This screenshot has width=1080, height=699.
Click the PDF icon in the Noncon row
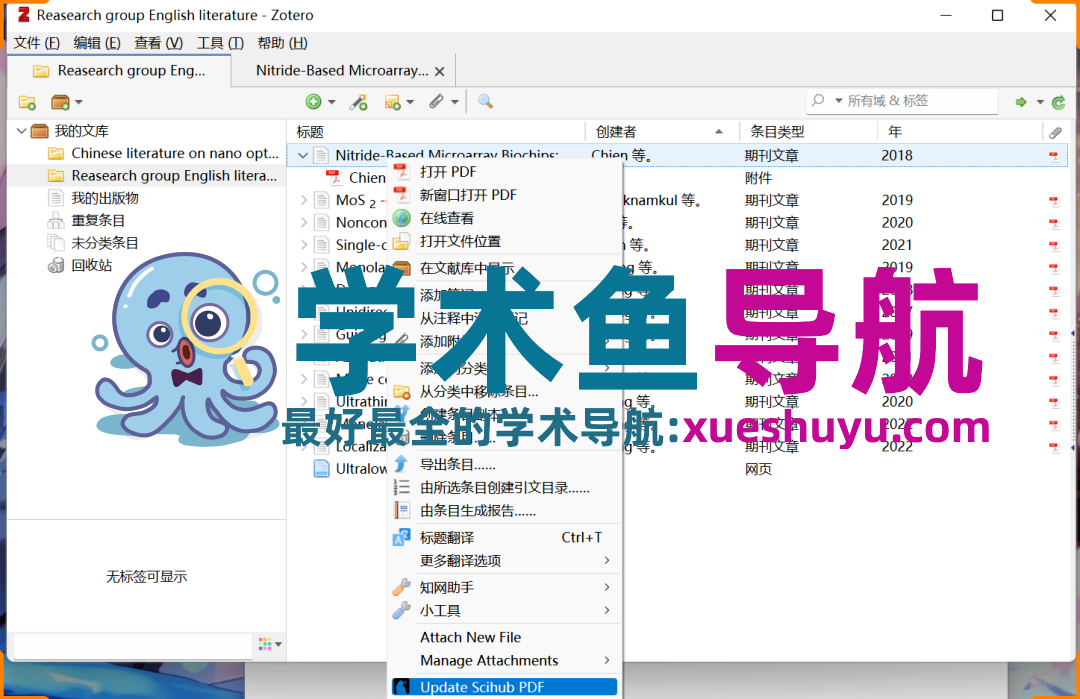[x=1054, y=223]
